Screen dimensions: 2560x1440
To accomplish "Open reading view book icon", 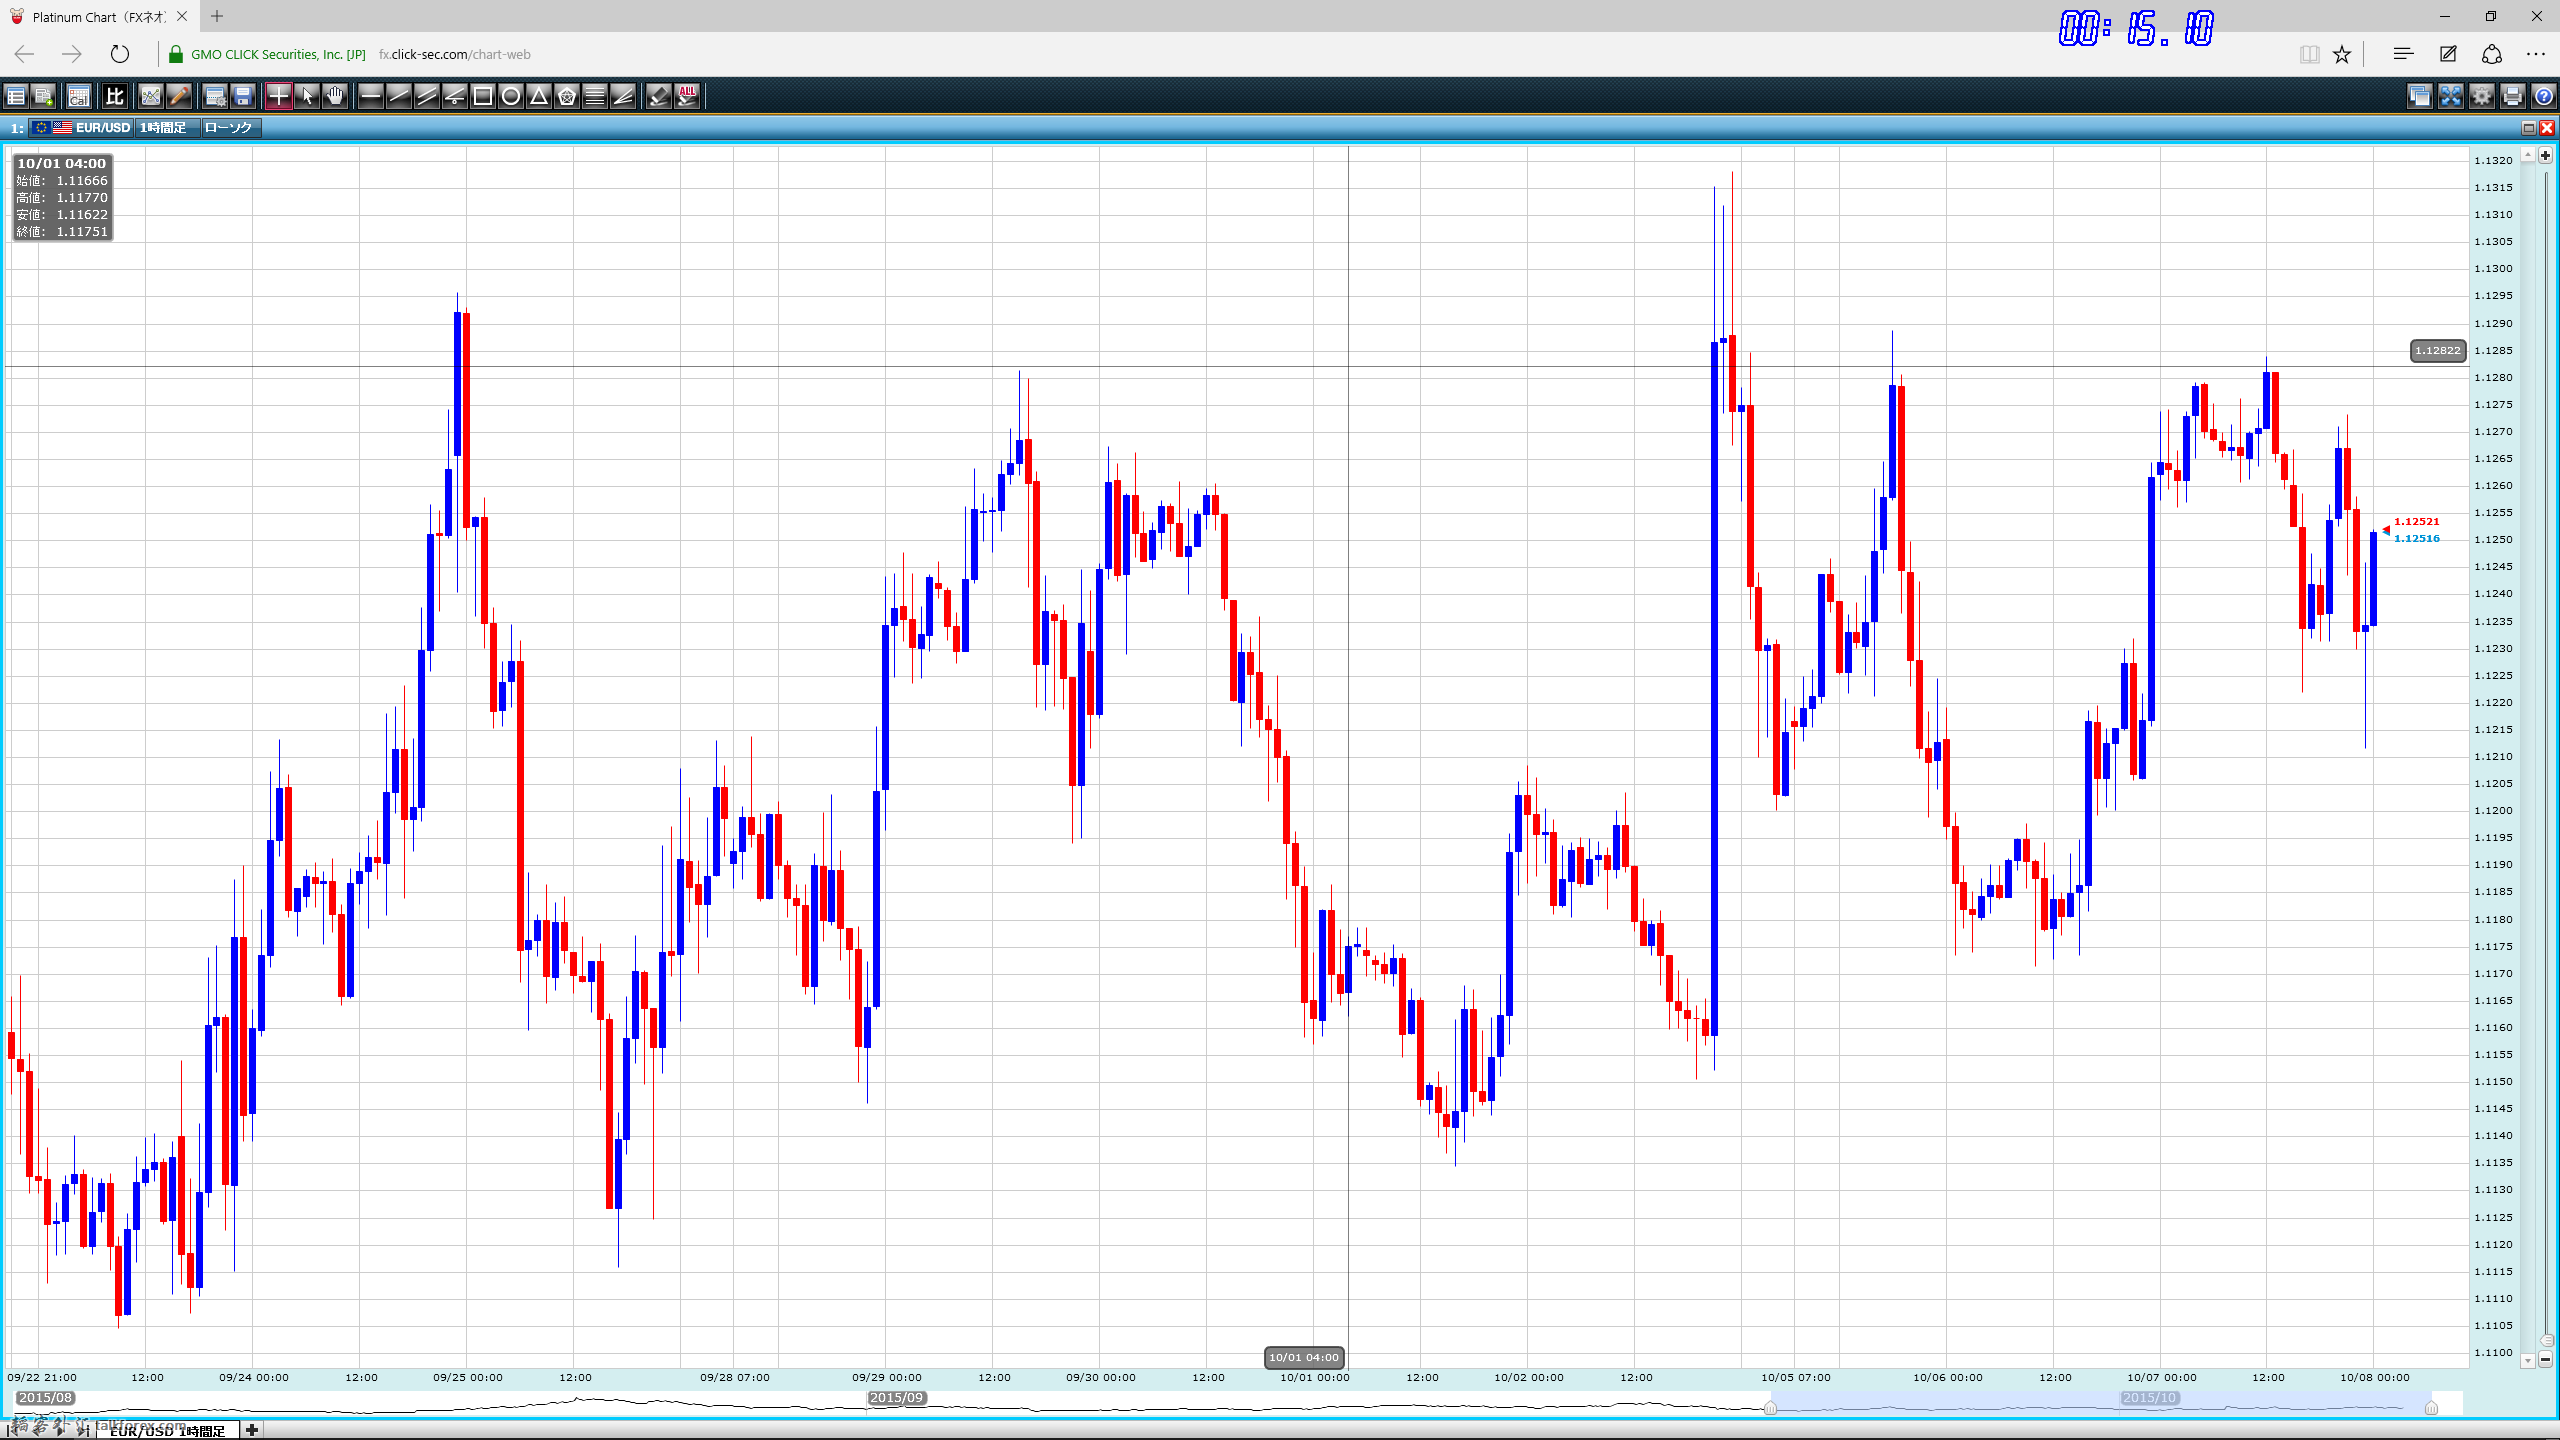I will click(2309, 54).
